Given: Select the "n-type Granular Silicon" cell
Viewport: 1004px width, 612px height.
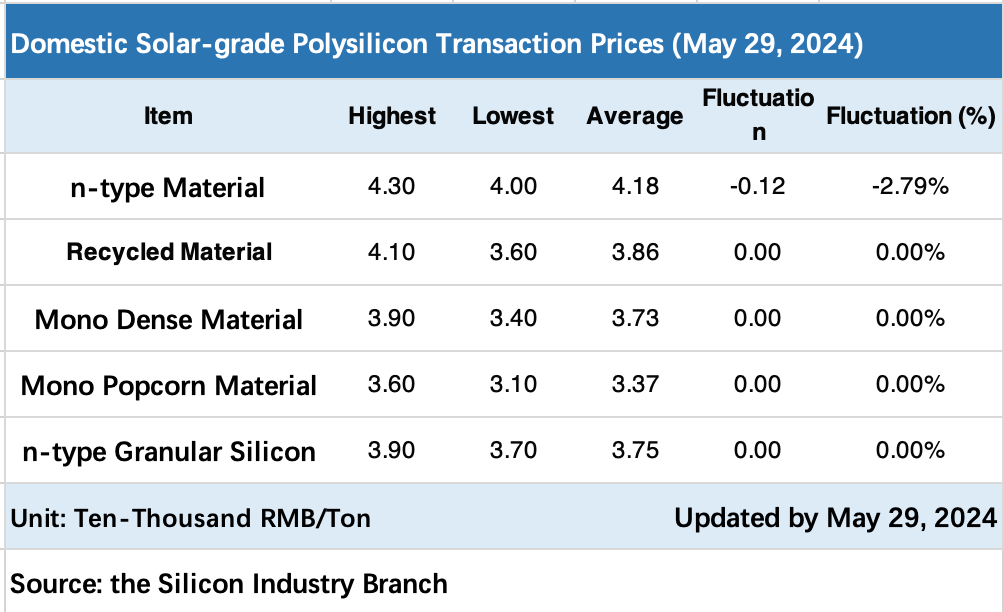Looking at the screenshot, I should pyautogui.click(x=168, y=452).
